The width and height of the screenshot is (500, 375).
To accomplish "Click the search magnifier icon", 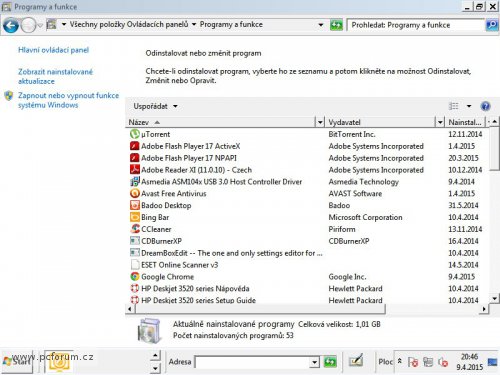I will 492,25.
